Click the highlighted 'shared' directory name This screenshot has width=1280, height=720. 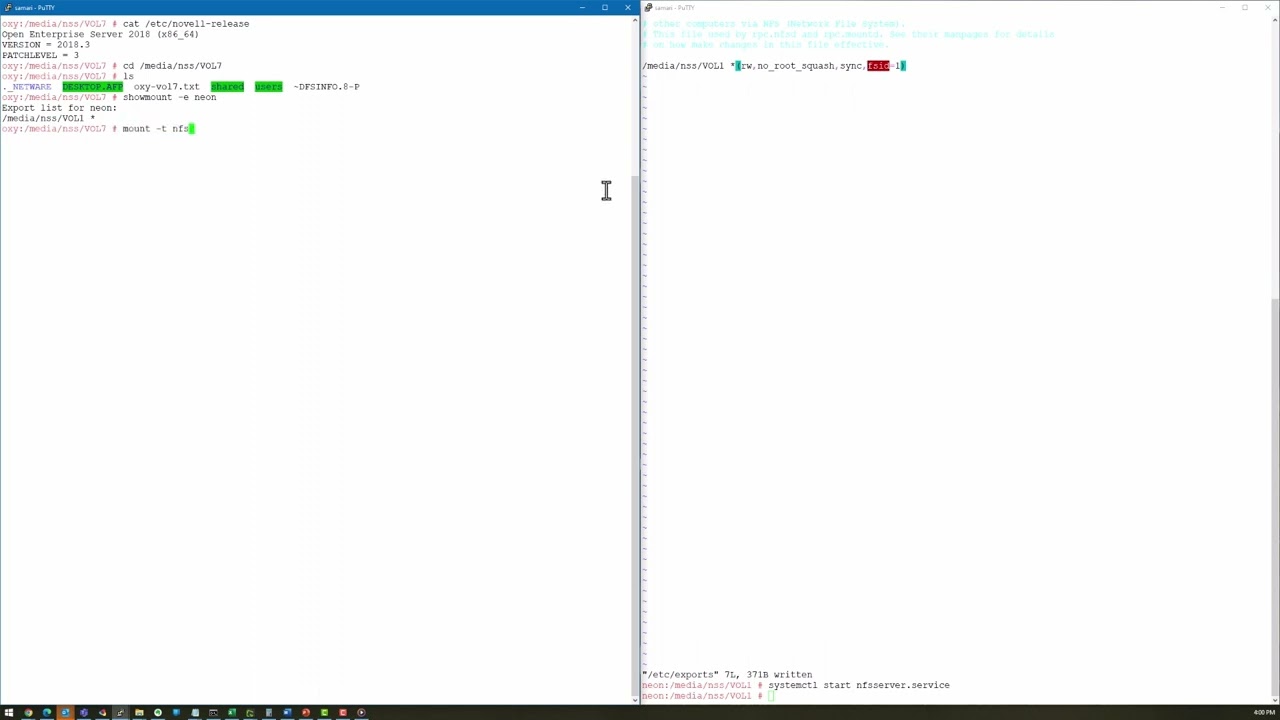227,87
